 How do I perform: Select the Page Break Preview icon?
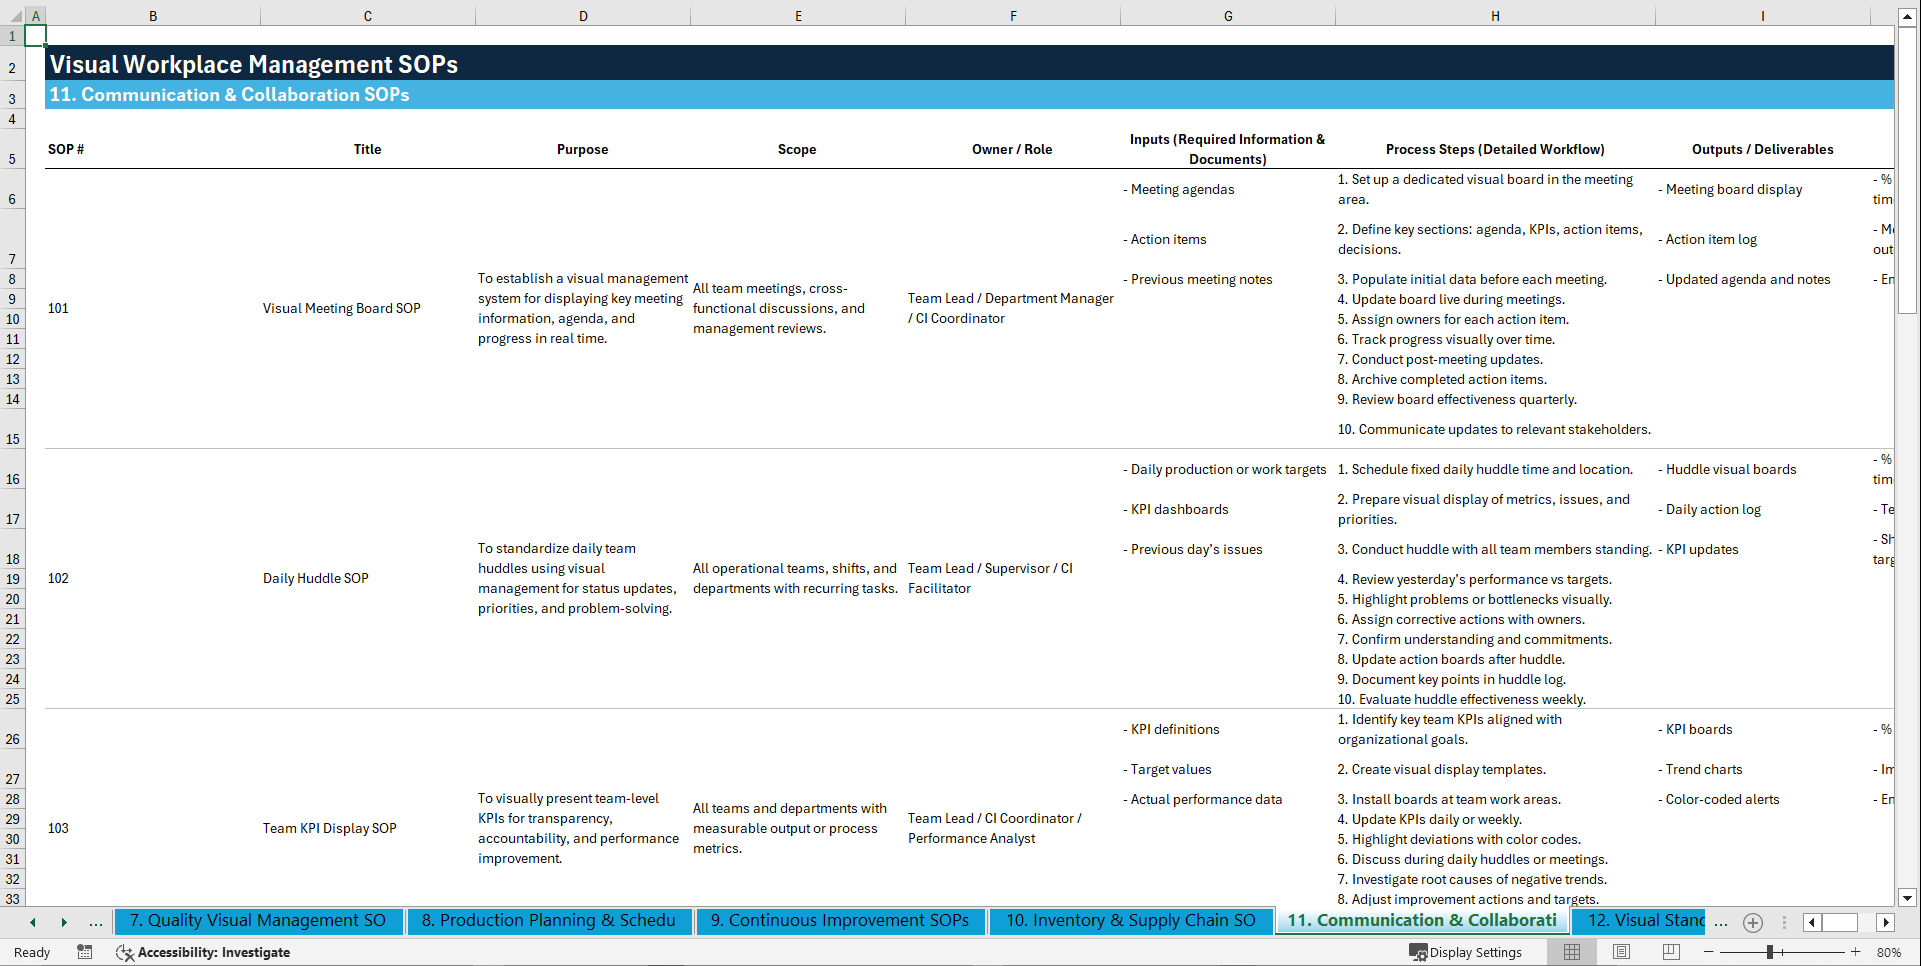coord(1670,952)
